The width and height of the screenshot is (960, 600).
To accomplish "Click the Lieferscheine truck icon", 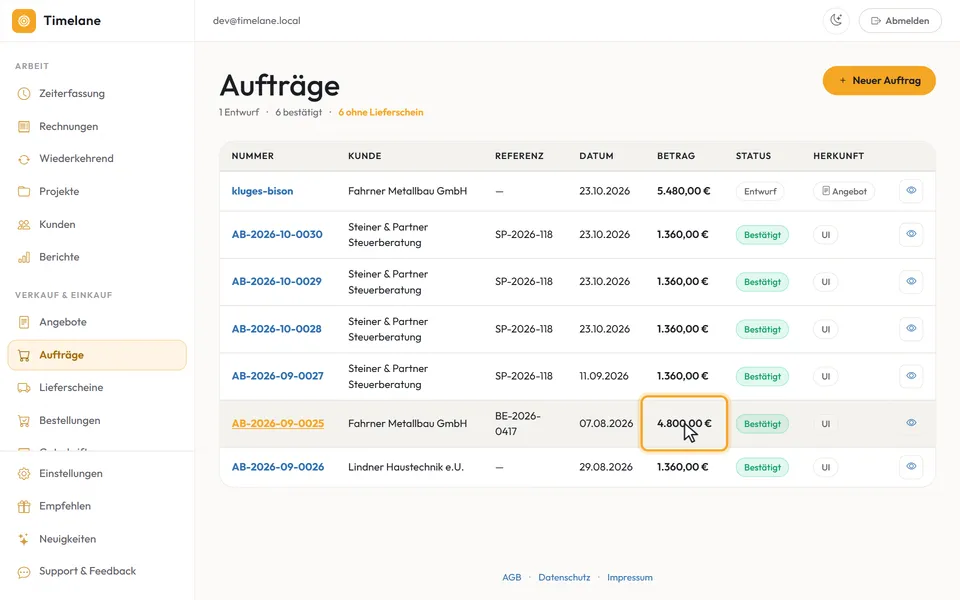I will (x=24, y=388).
